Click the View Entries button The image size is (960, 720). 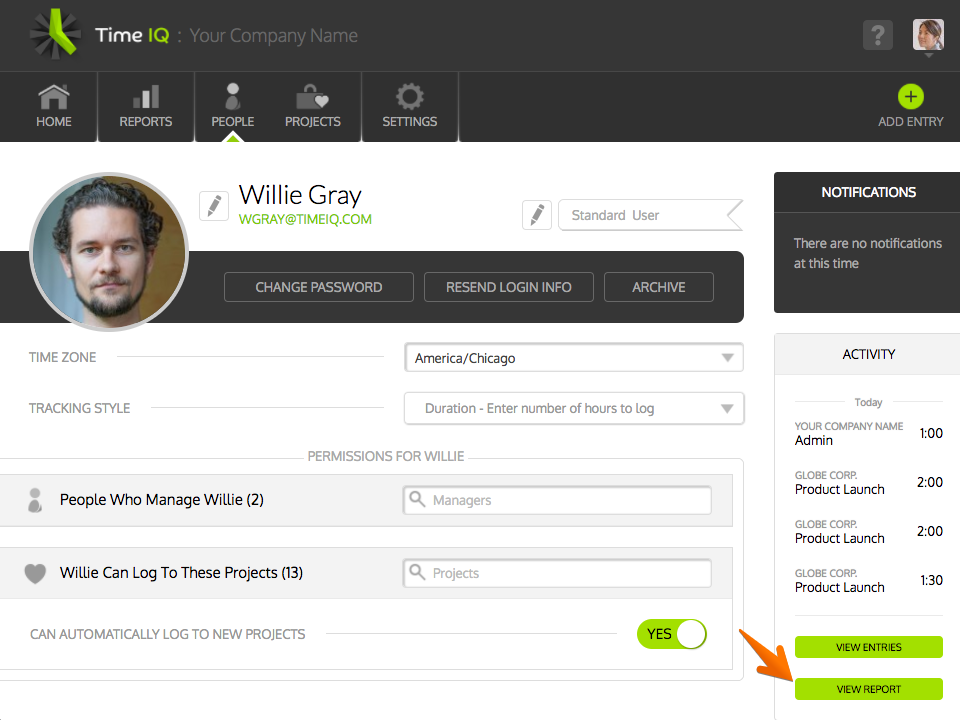click(868, 647)
